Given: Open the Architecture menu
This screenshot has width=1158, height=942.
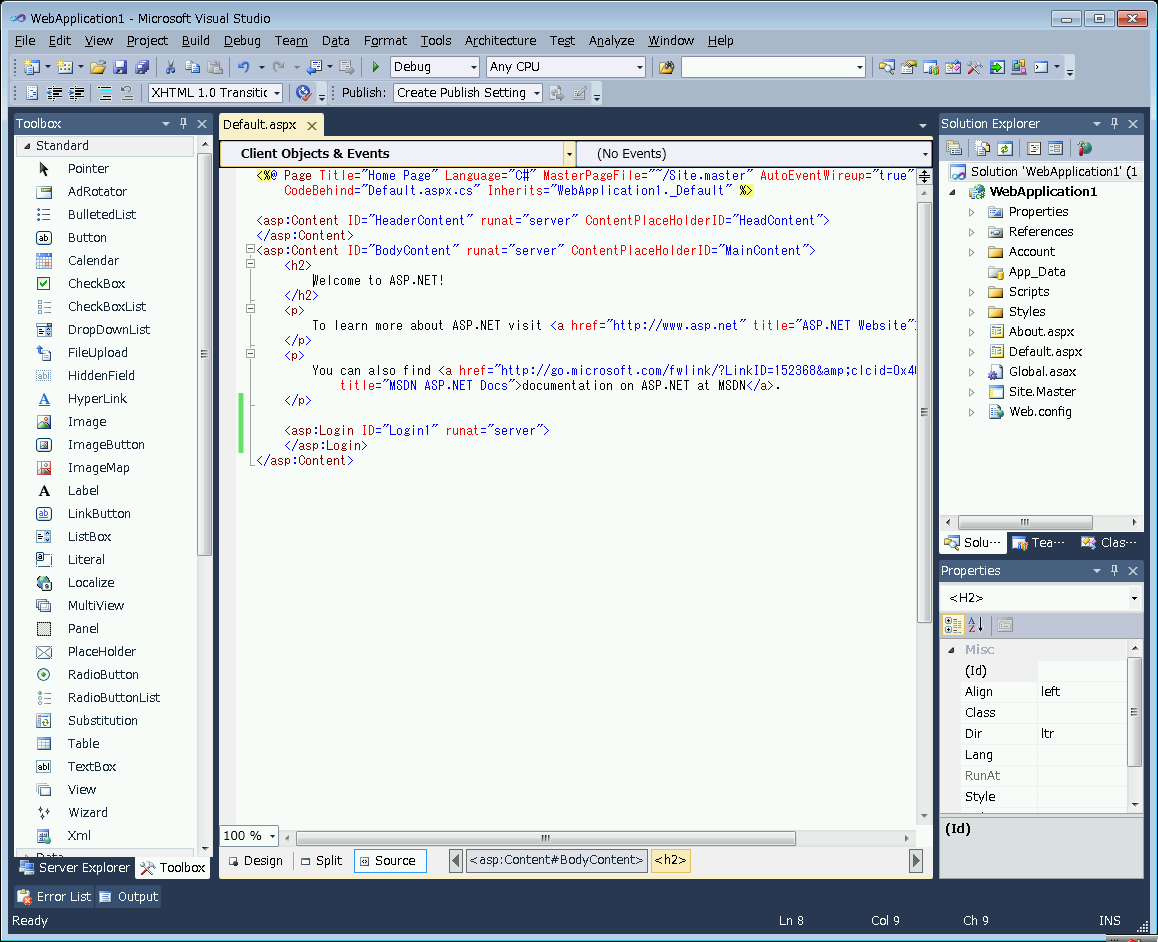Looking at the screenshot, I should pyautogui.click(x=500, y=41).
